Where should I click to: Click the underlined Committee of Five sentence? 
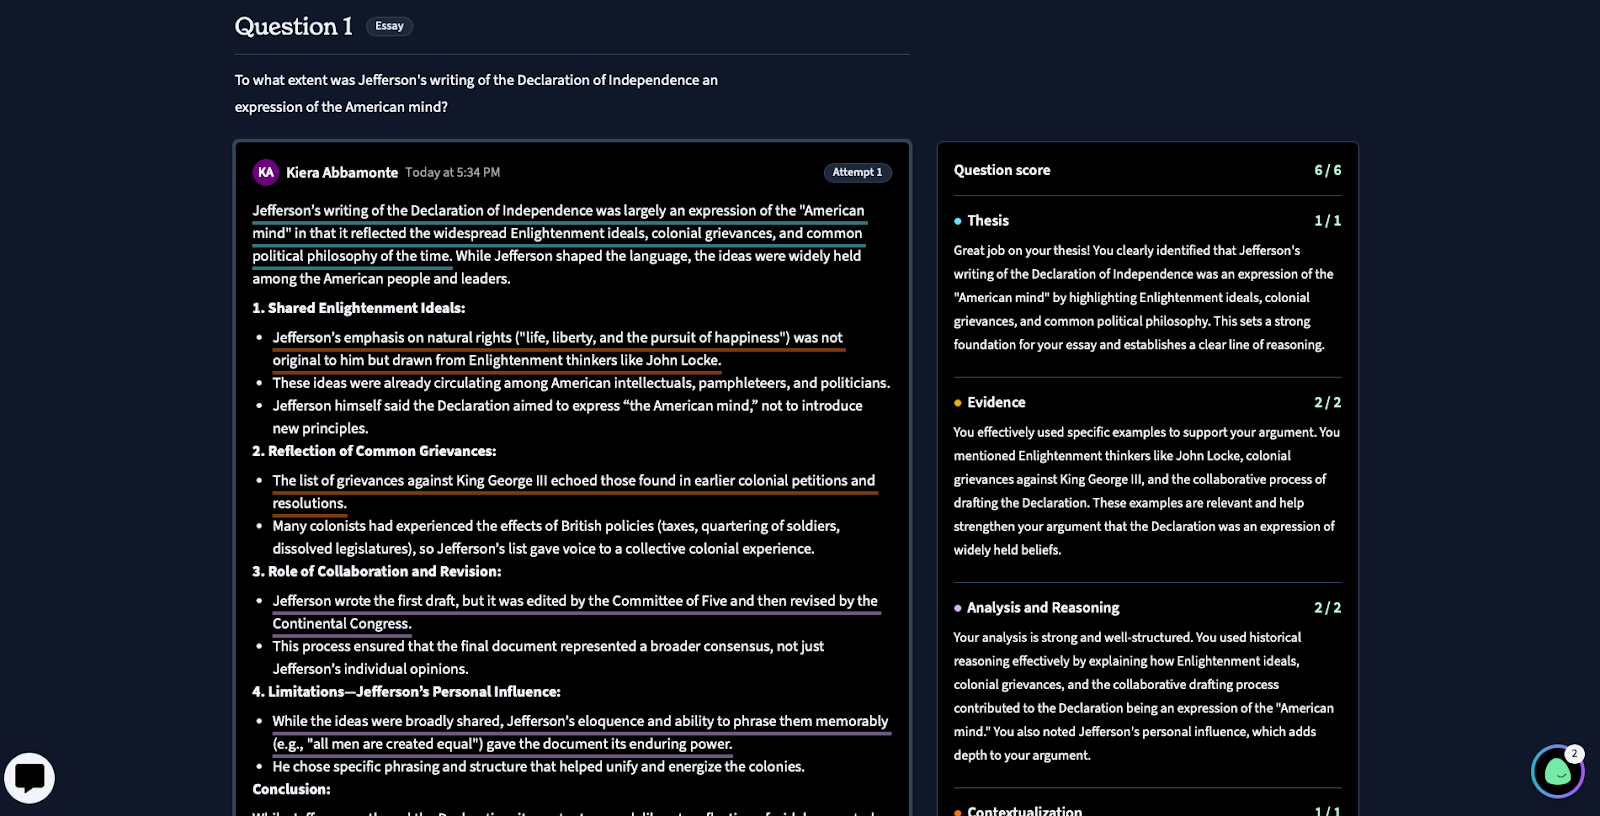575,612
